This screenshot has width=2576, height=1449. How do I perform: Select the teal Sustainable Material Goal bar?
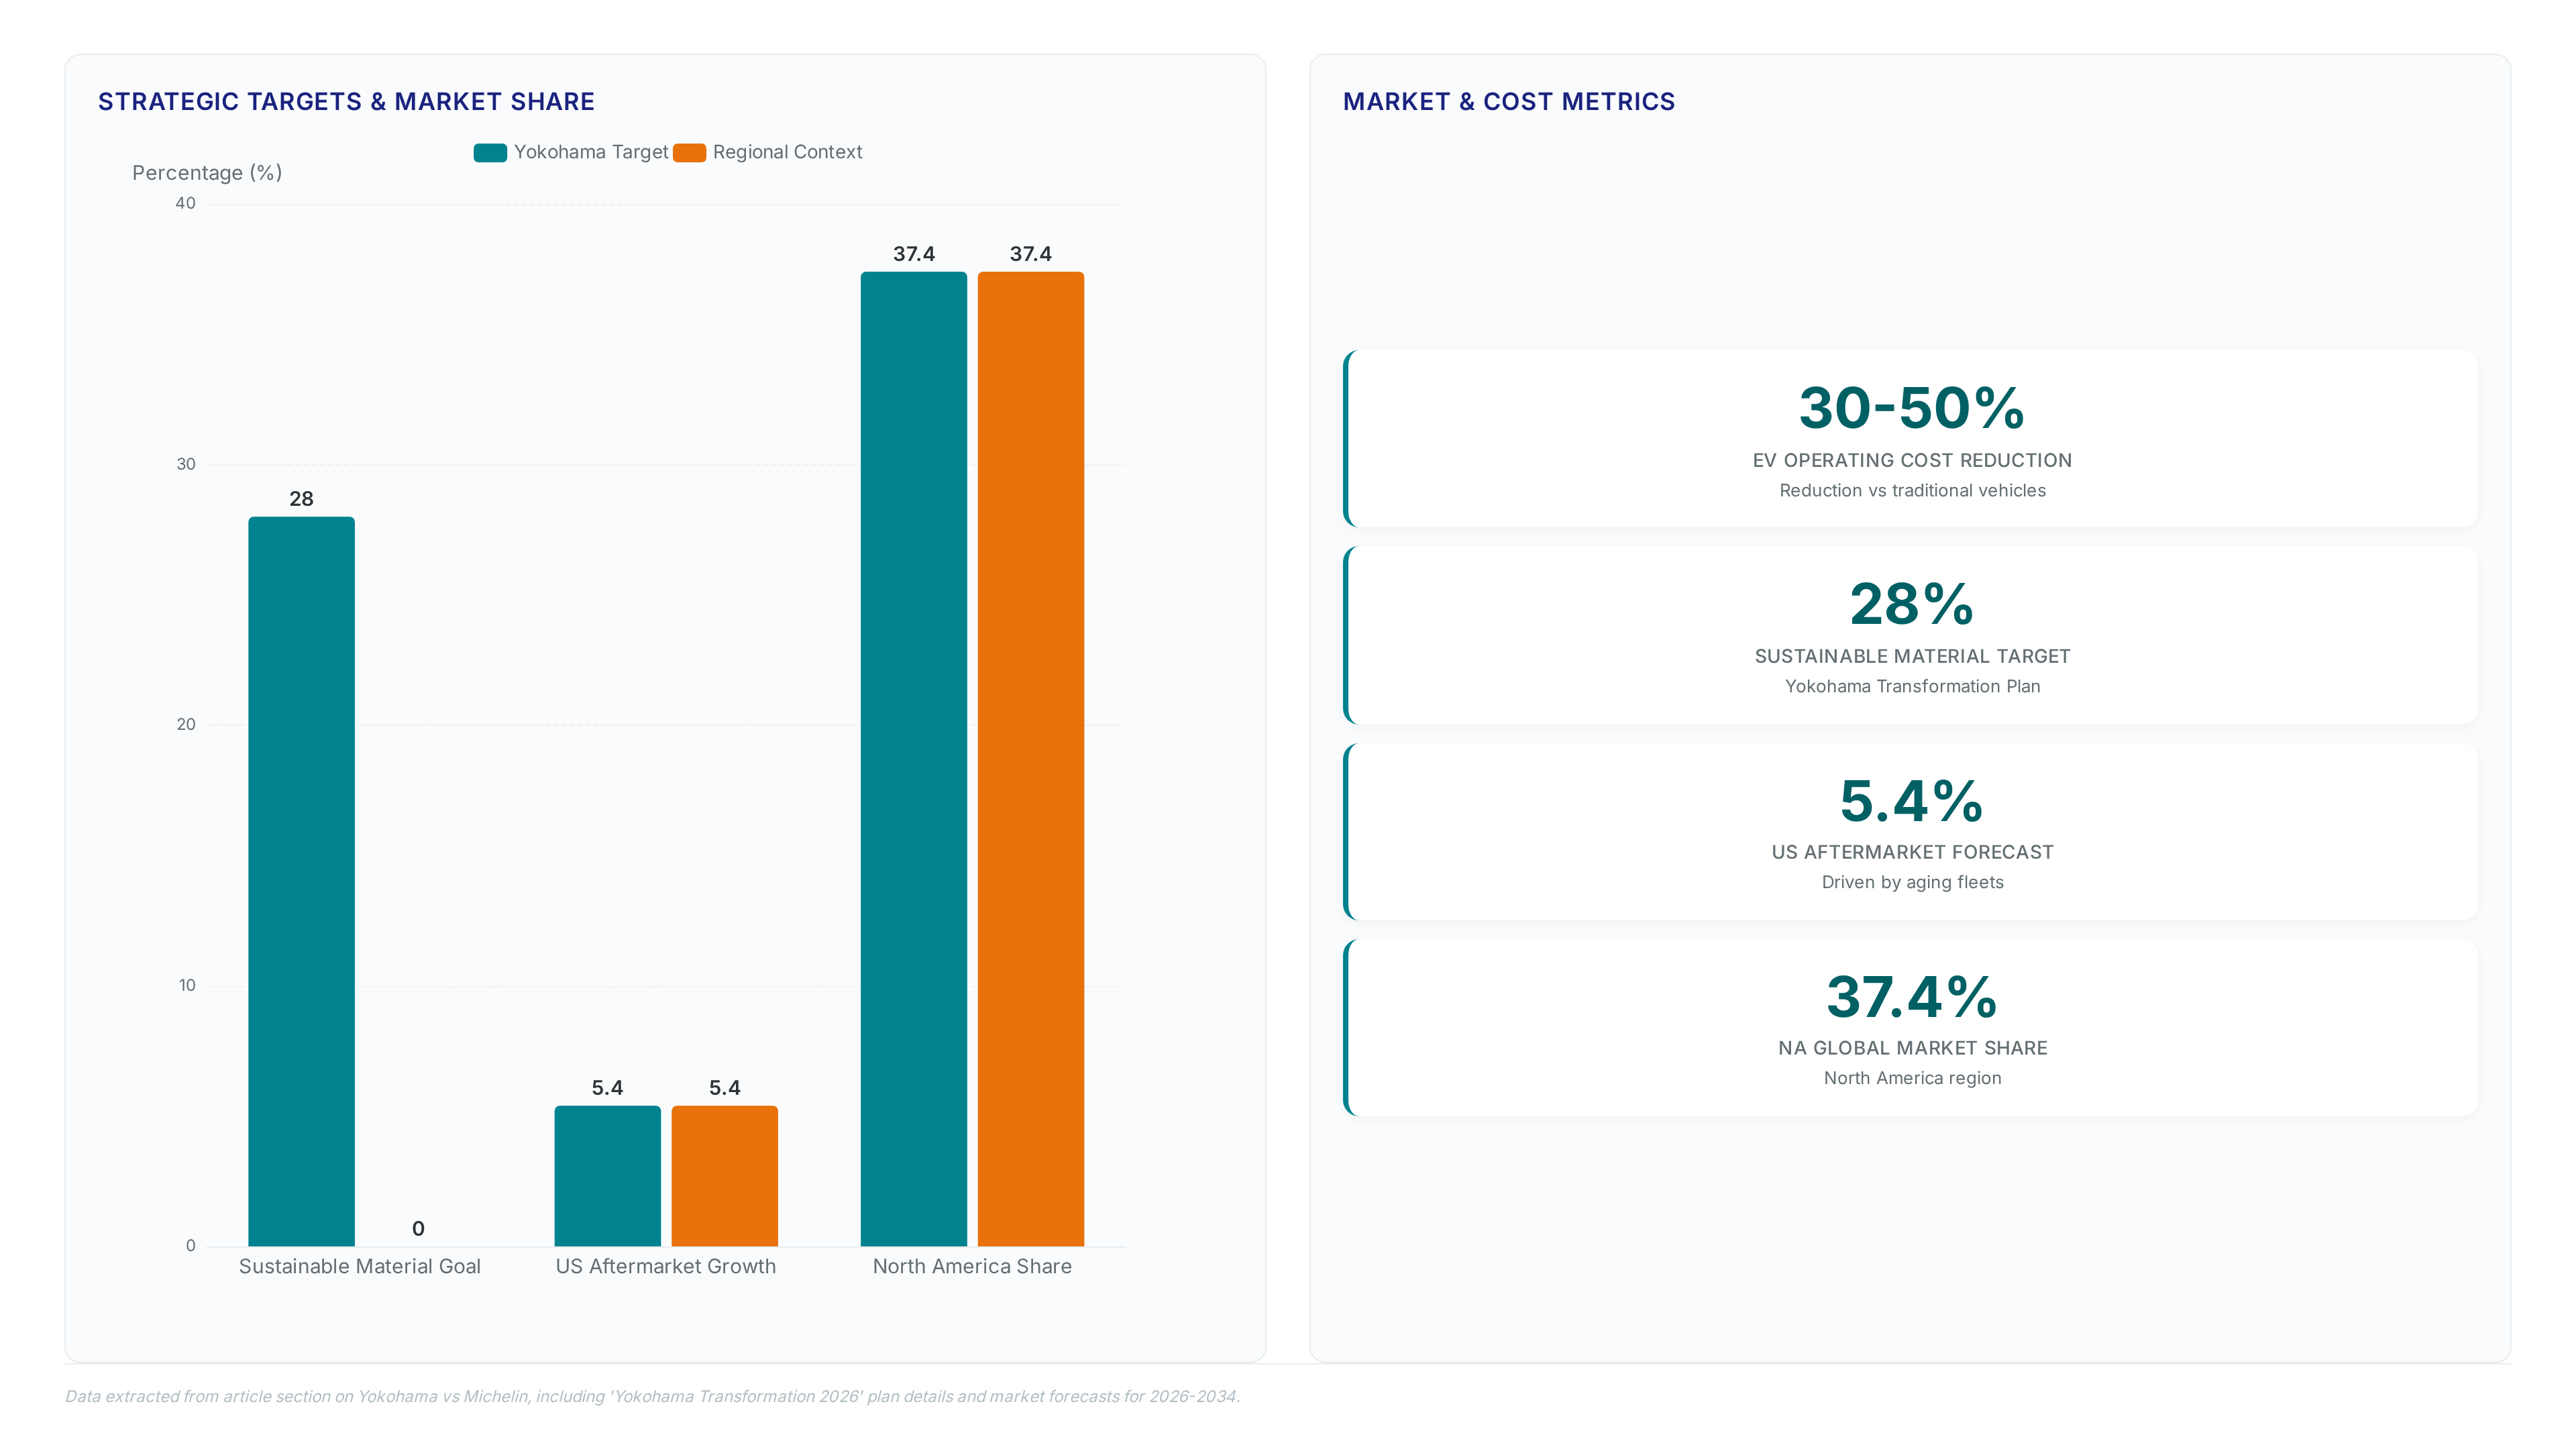tap(301, 881)
